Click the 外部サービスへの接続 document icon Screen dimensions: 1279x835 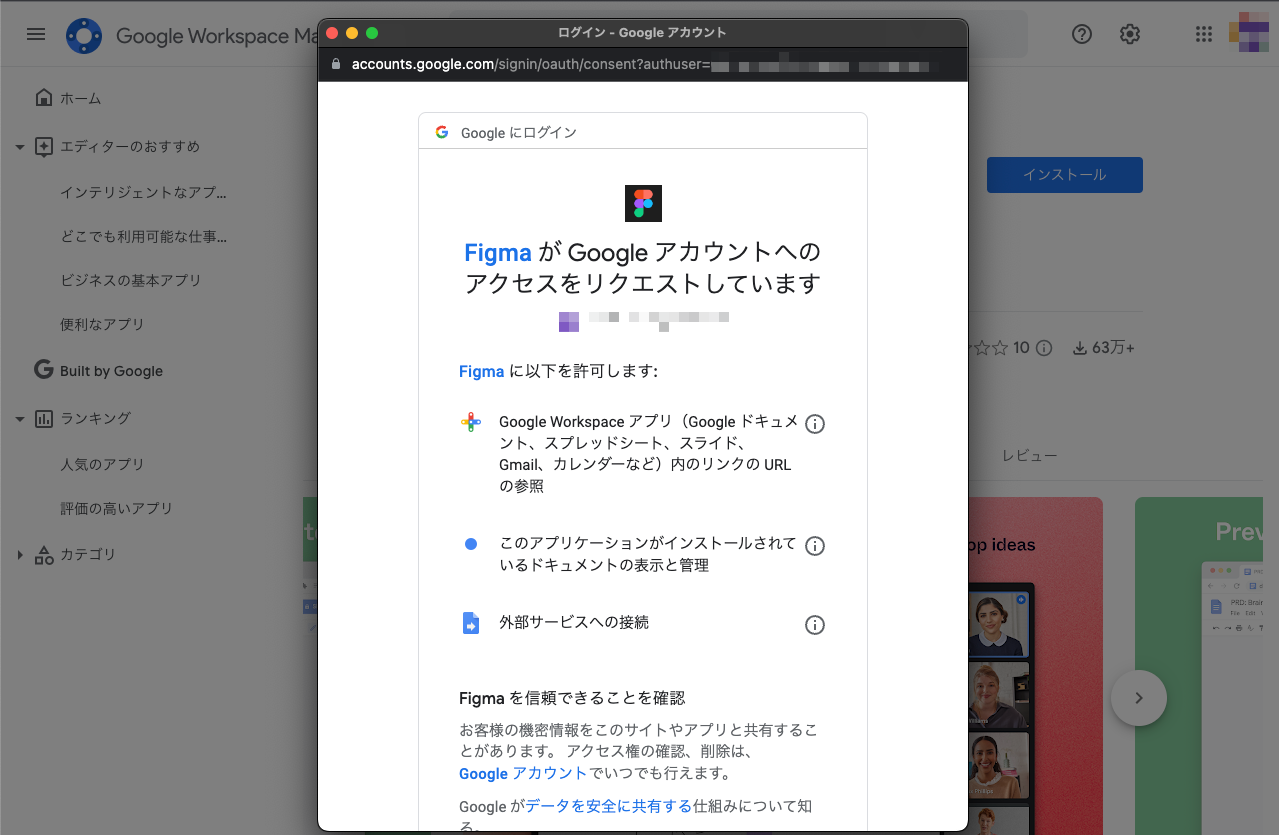click(x=471, y=623)
